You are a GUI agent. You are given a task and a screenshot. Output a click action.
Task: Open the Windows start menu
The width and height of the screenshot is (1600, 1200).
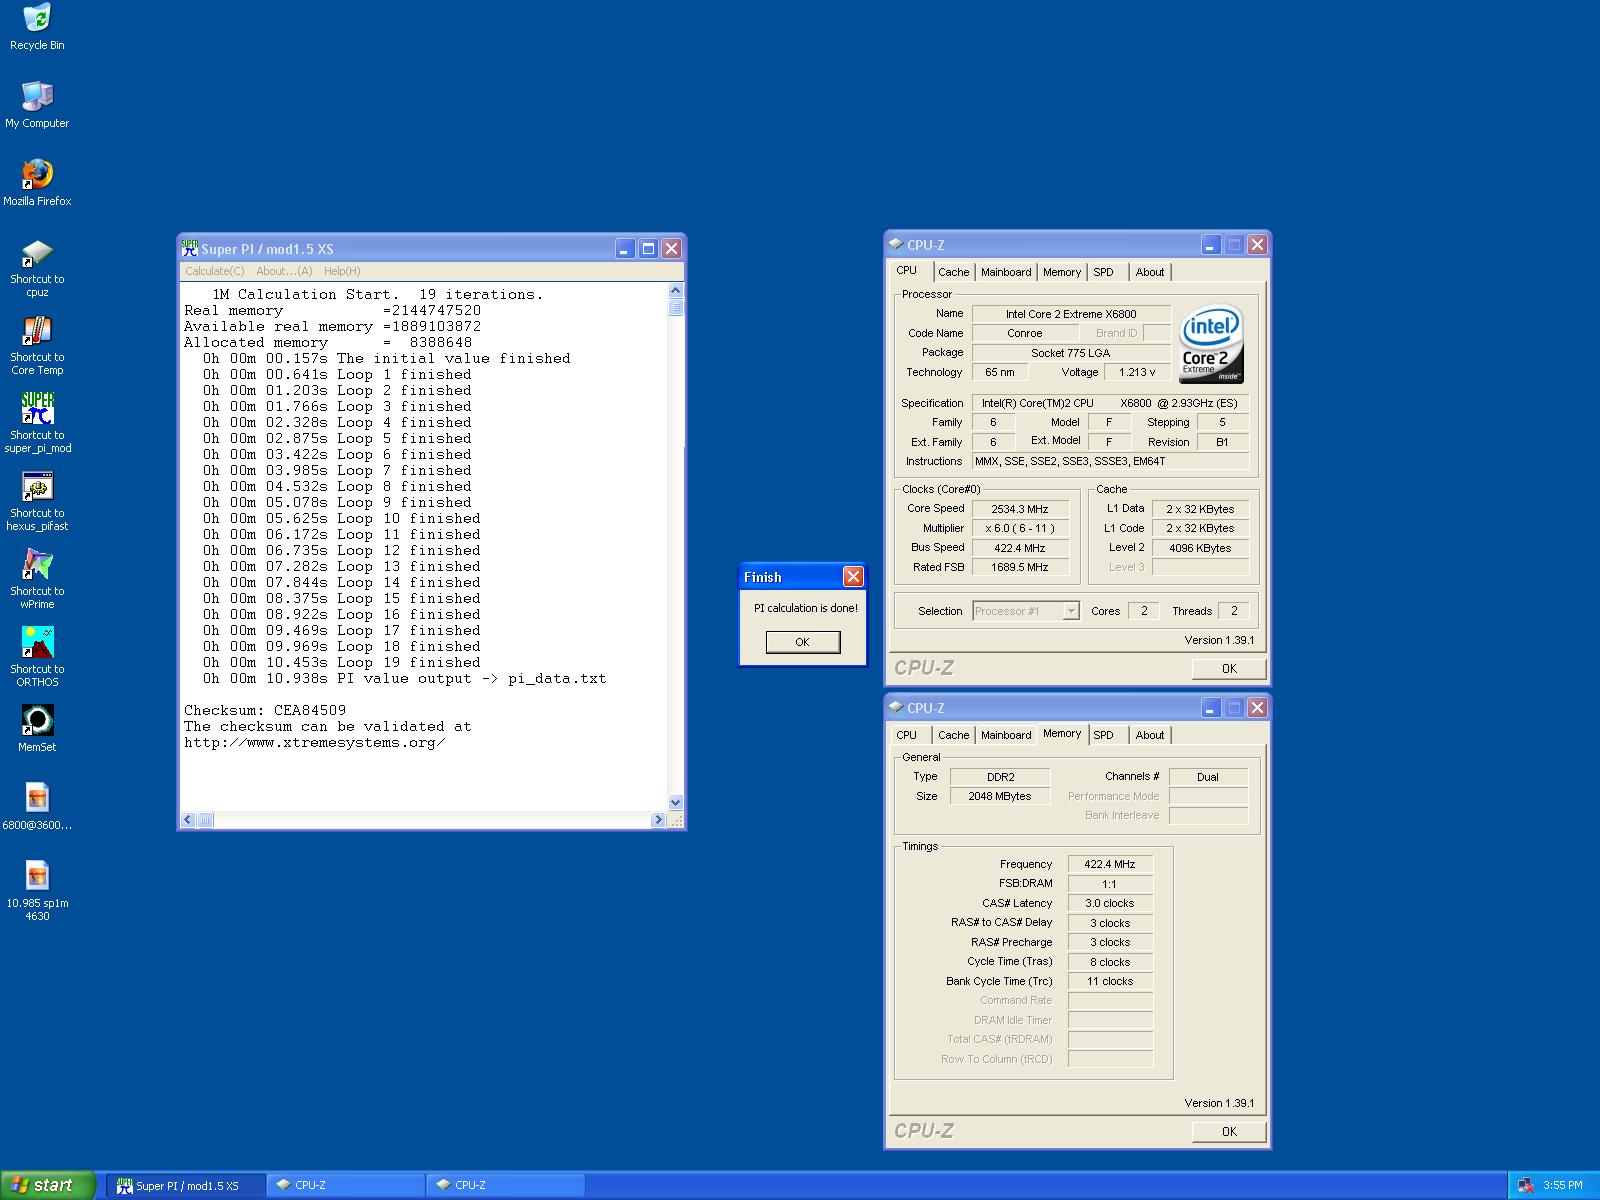point(48,1185)
